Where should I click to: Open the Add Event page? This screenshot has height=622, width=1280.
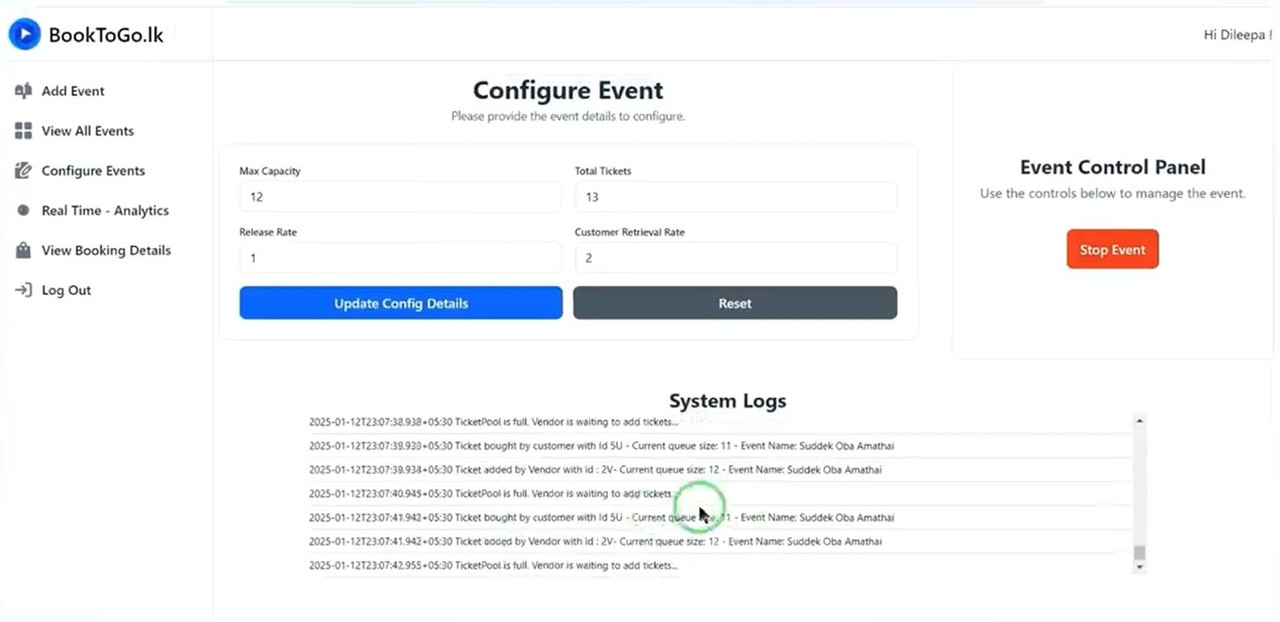pyautogui.click(x=72, y=91)
